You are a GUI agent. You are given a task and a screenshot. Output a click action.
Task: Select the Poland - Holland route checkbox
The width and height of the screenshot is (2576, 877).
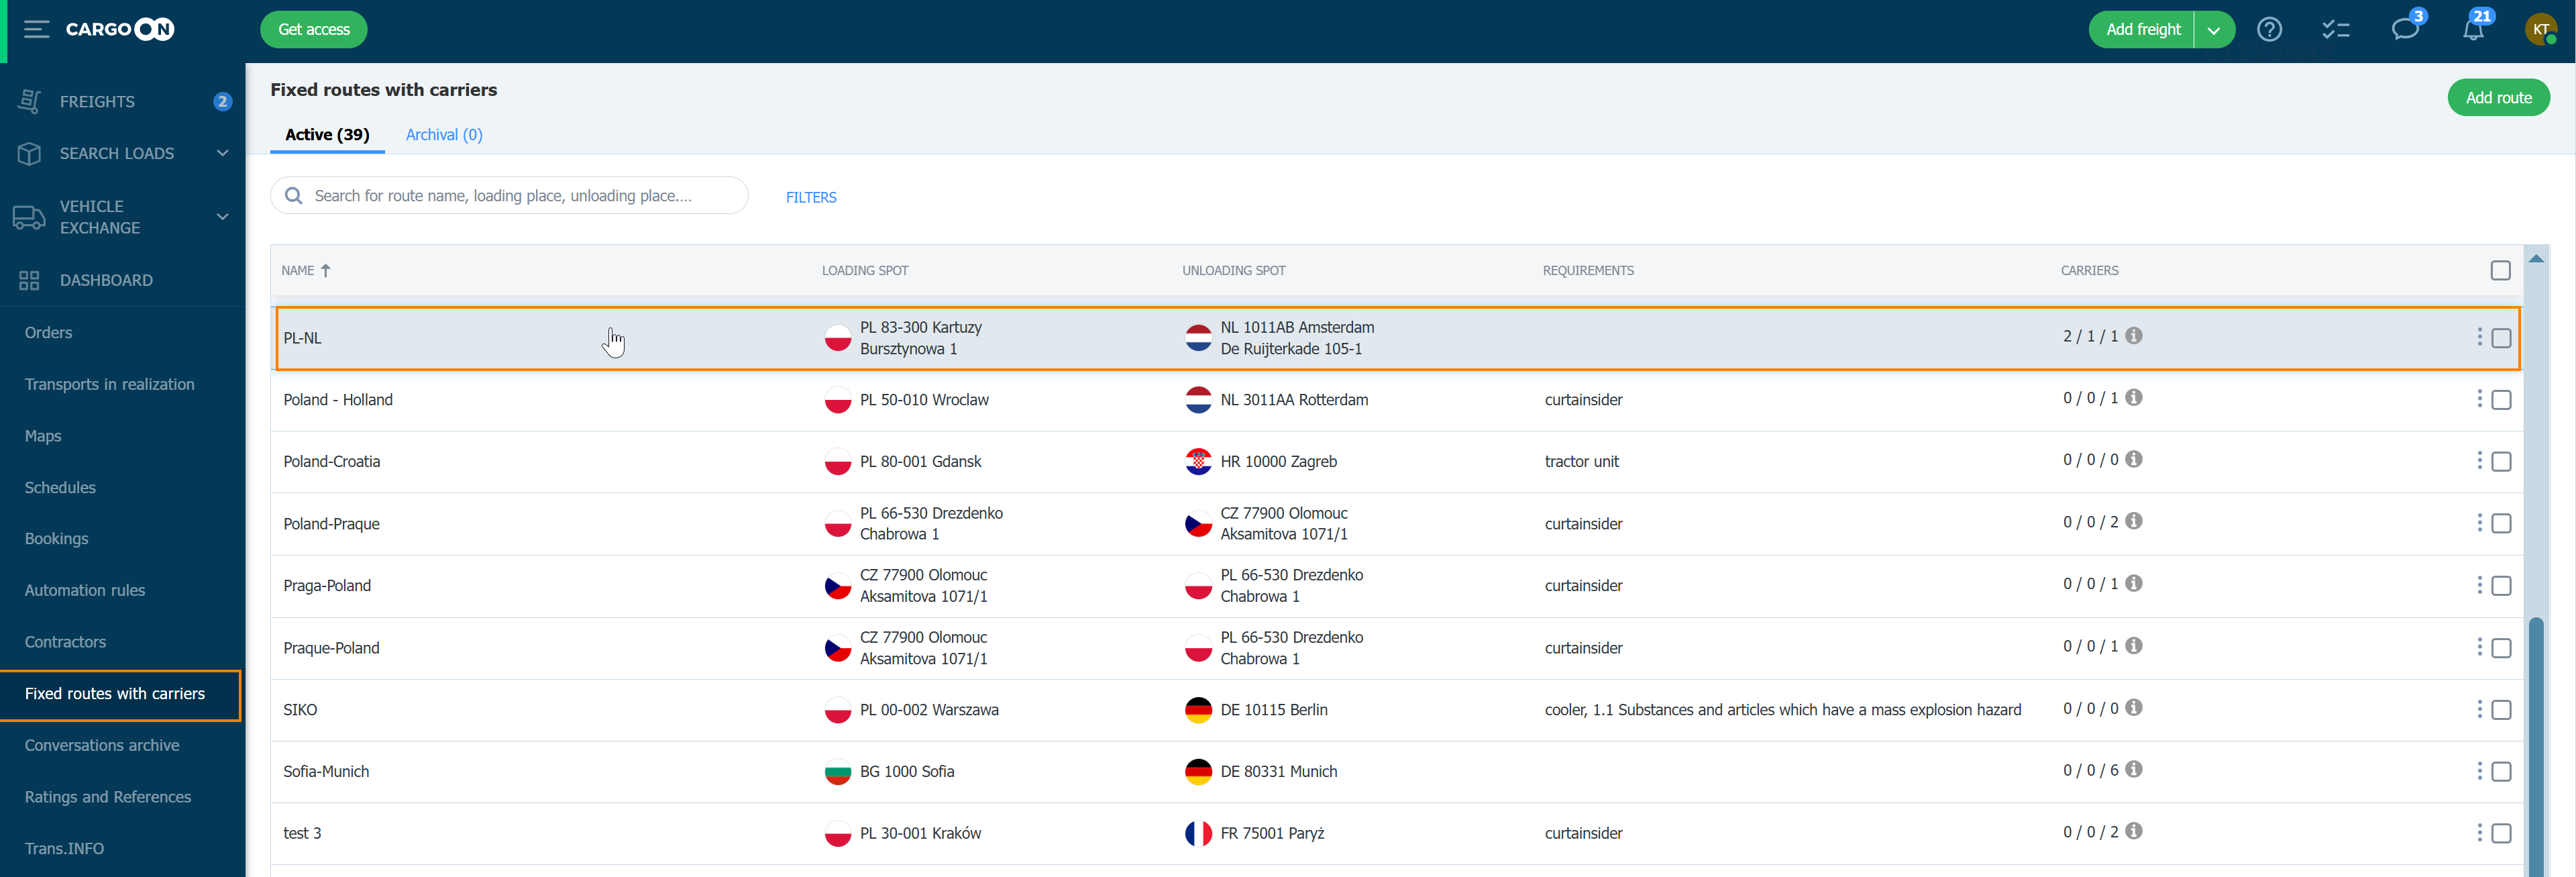click(x=2501, y=400)
